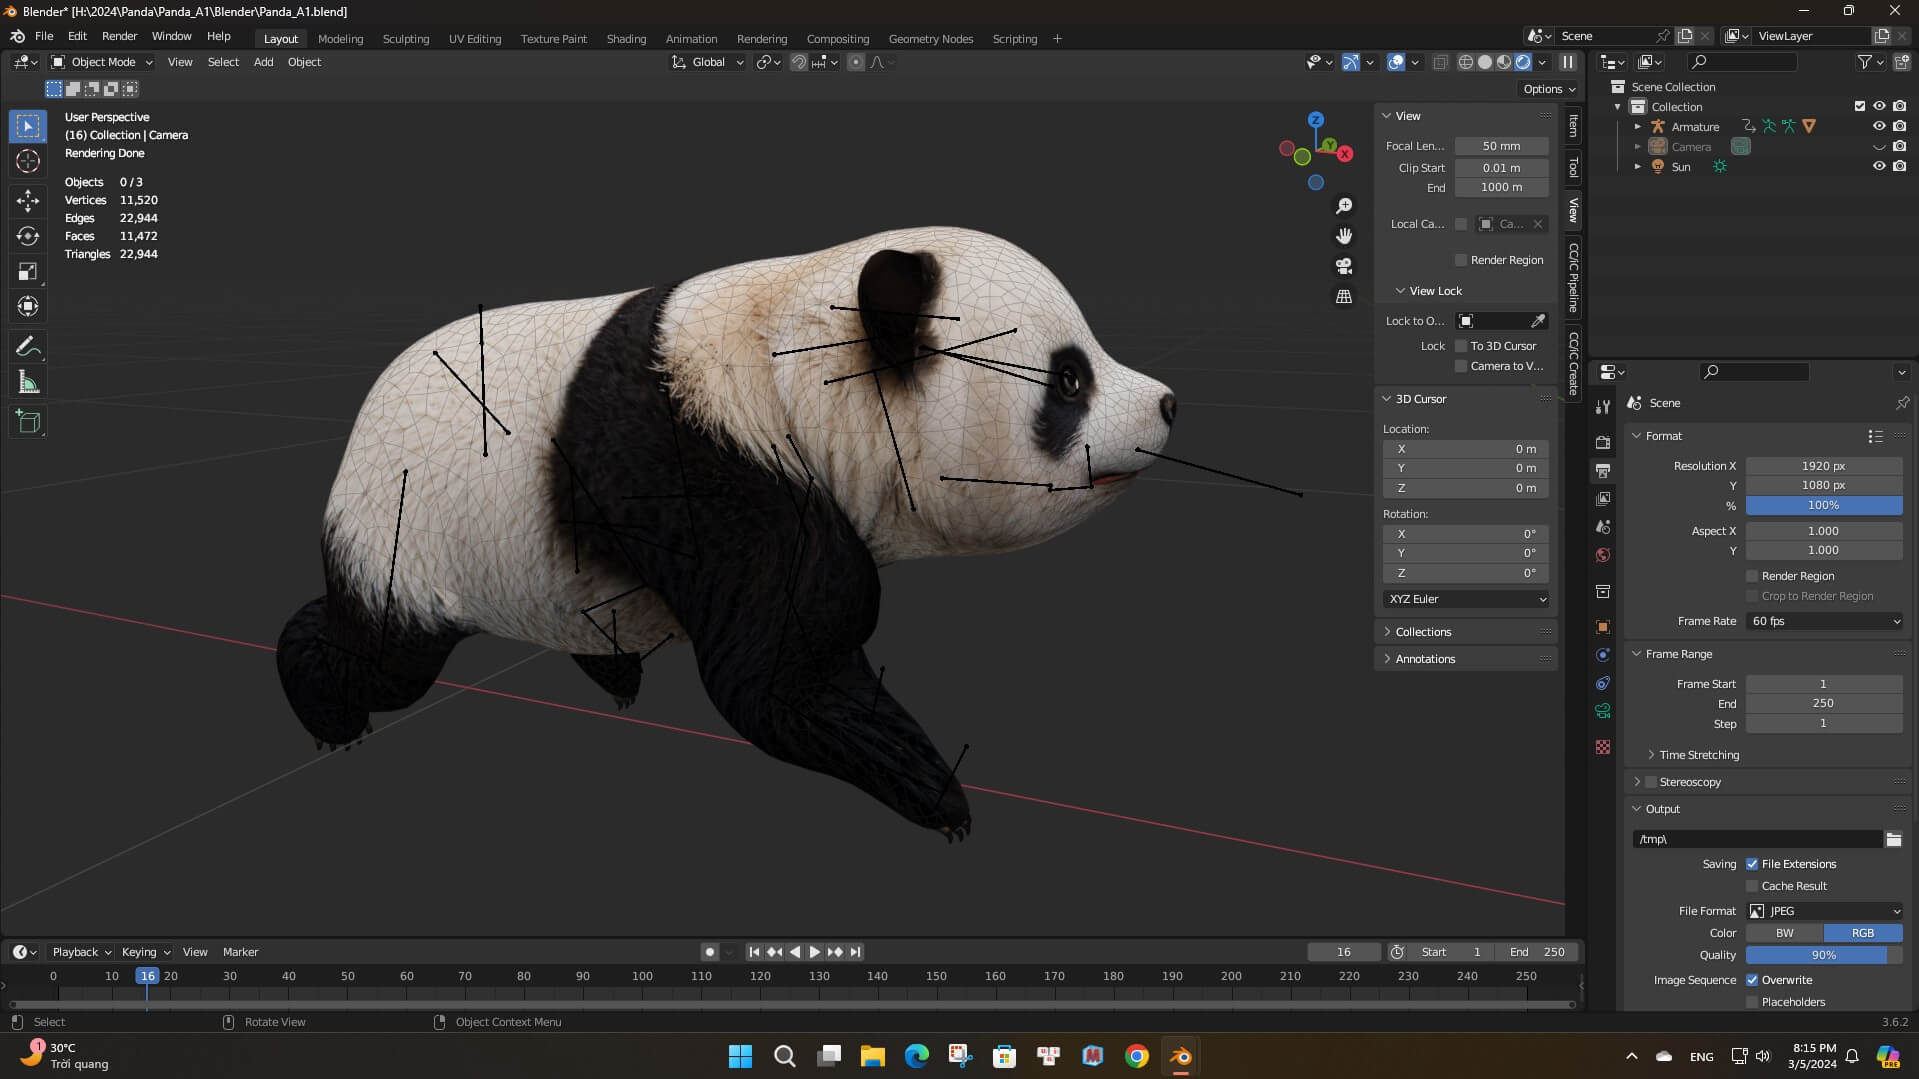Open the Render properties tab icon
This screenshot has height=1079, width=1919.
click(x=1603, y=442)
